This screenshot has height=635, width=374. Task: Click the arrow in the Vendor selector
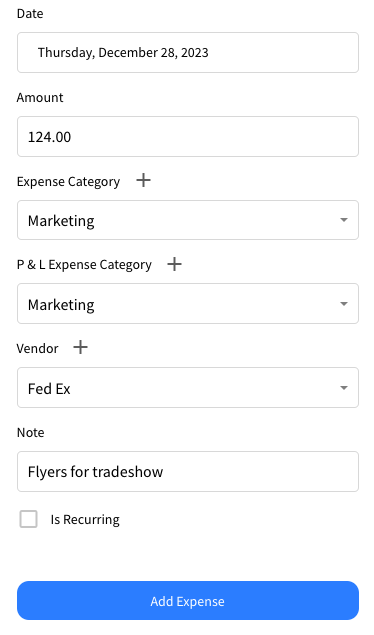pyautogui.click(x=344, y=388)
